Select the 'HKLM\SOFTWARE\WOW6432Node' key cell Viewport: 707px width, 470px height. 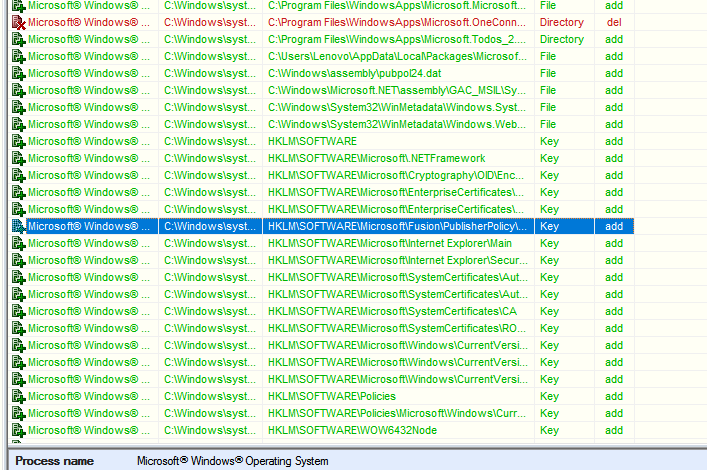(x=352, y=430)
